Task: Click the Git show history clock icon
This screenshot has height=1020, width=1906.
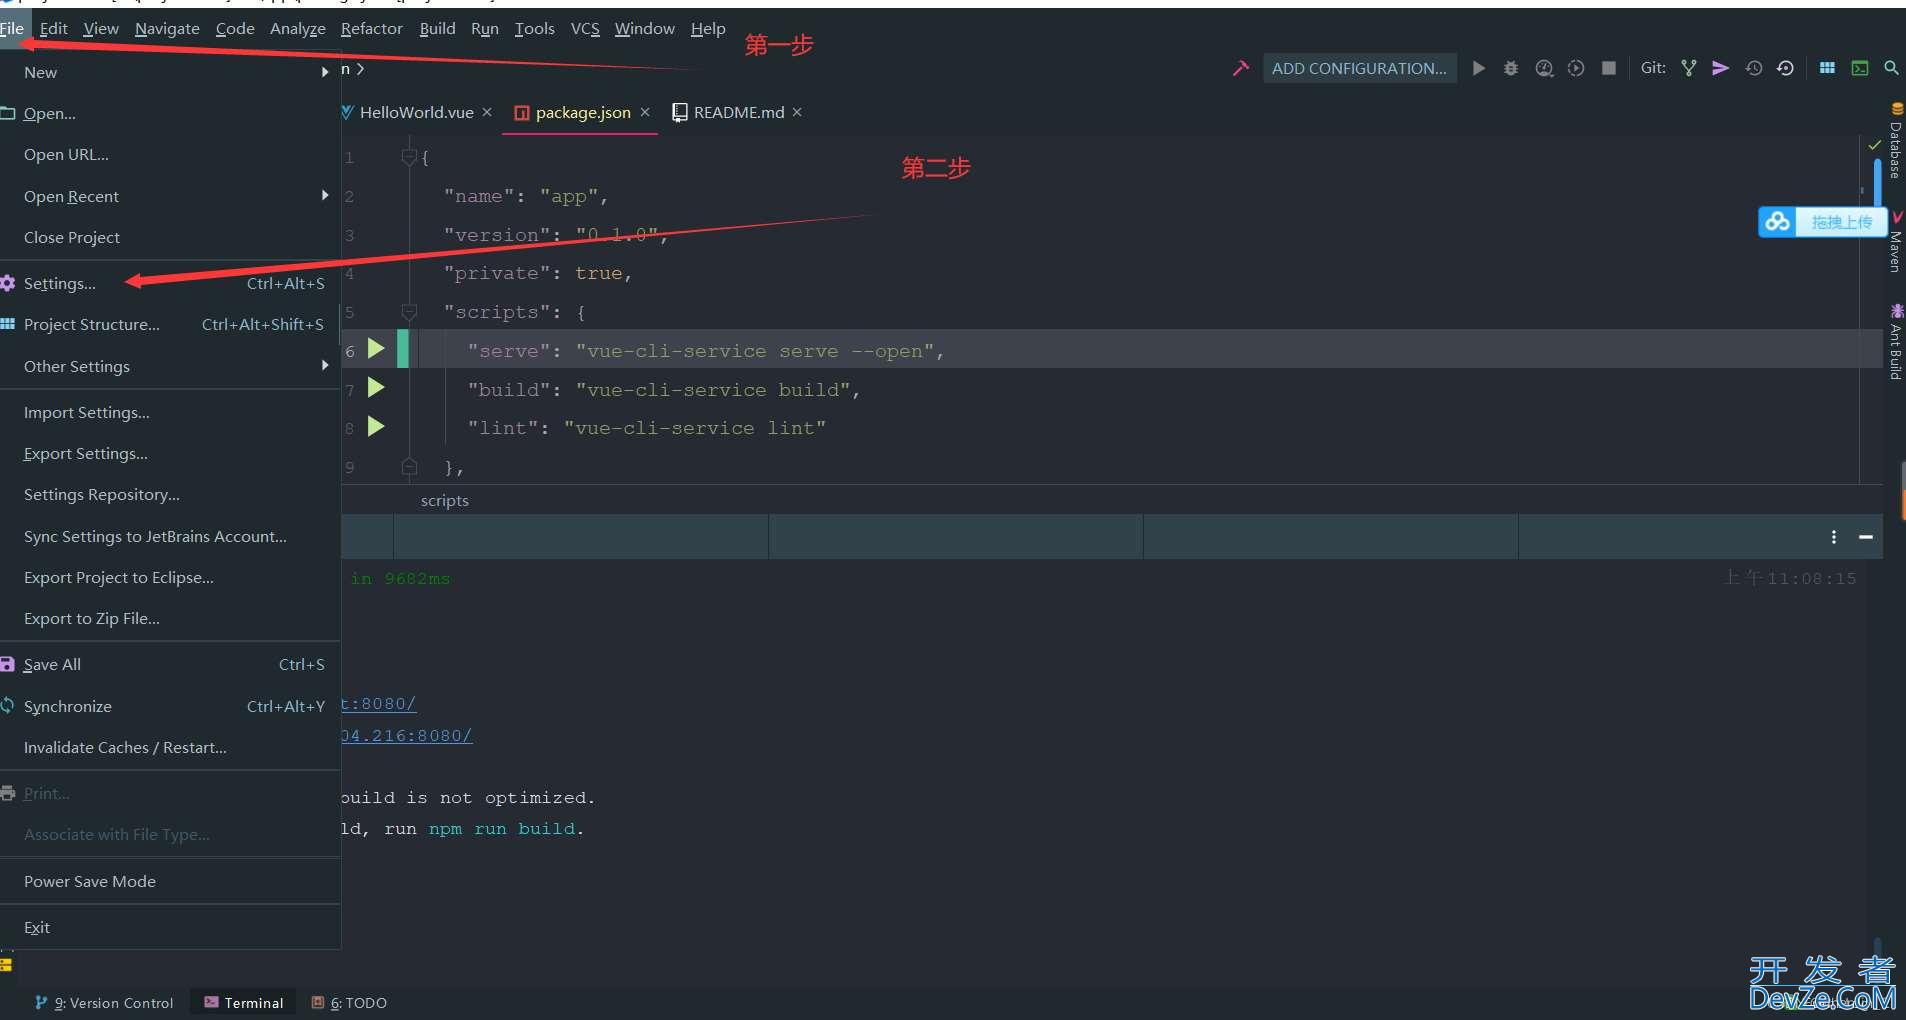Action: tap(1754, 68)
